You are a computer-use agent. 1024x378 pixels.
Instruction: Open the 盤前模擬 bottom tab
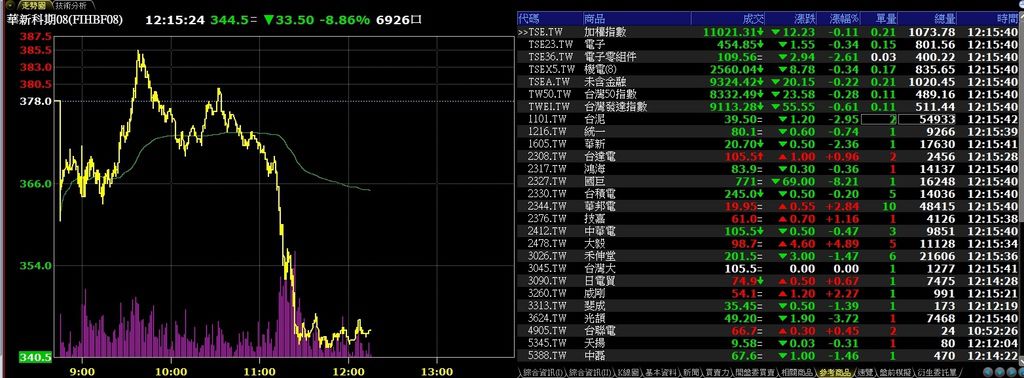pos(895,373)
